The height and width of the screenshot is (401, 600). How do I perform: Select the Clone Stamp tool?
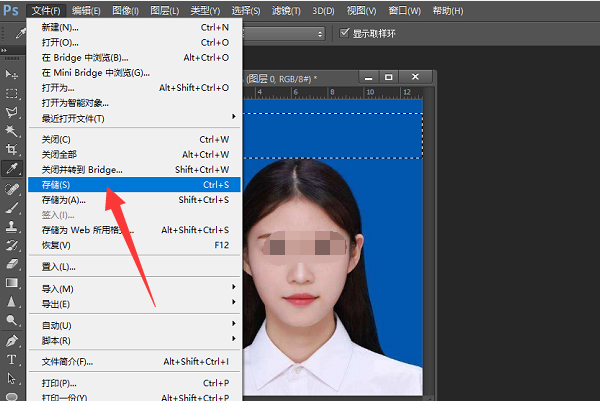pyautogui.click(x=11, y=227)
